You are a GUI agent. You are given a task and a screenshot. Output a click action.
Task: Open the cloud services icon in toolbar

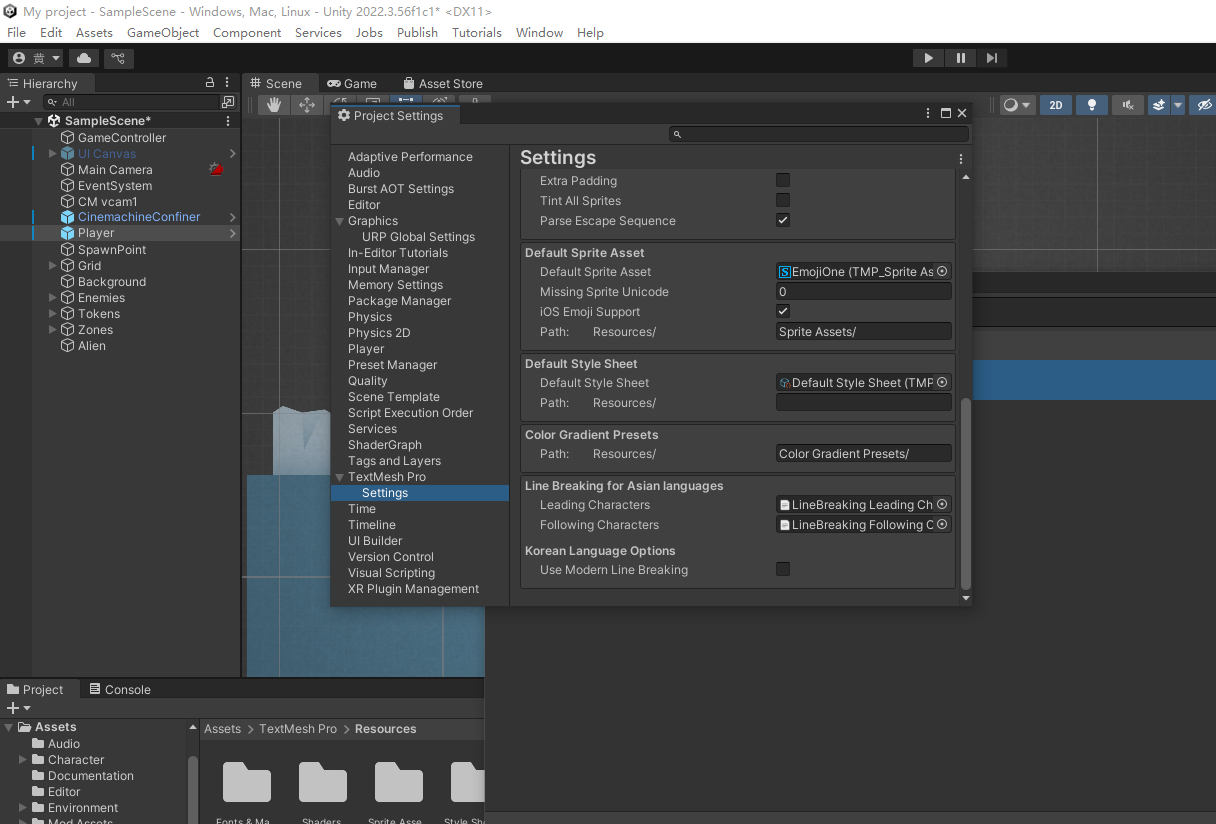(x=84, y=58)
